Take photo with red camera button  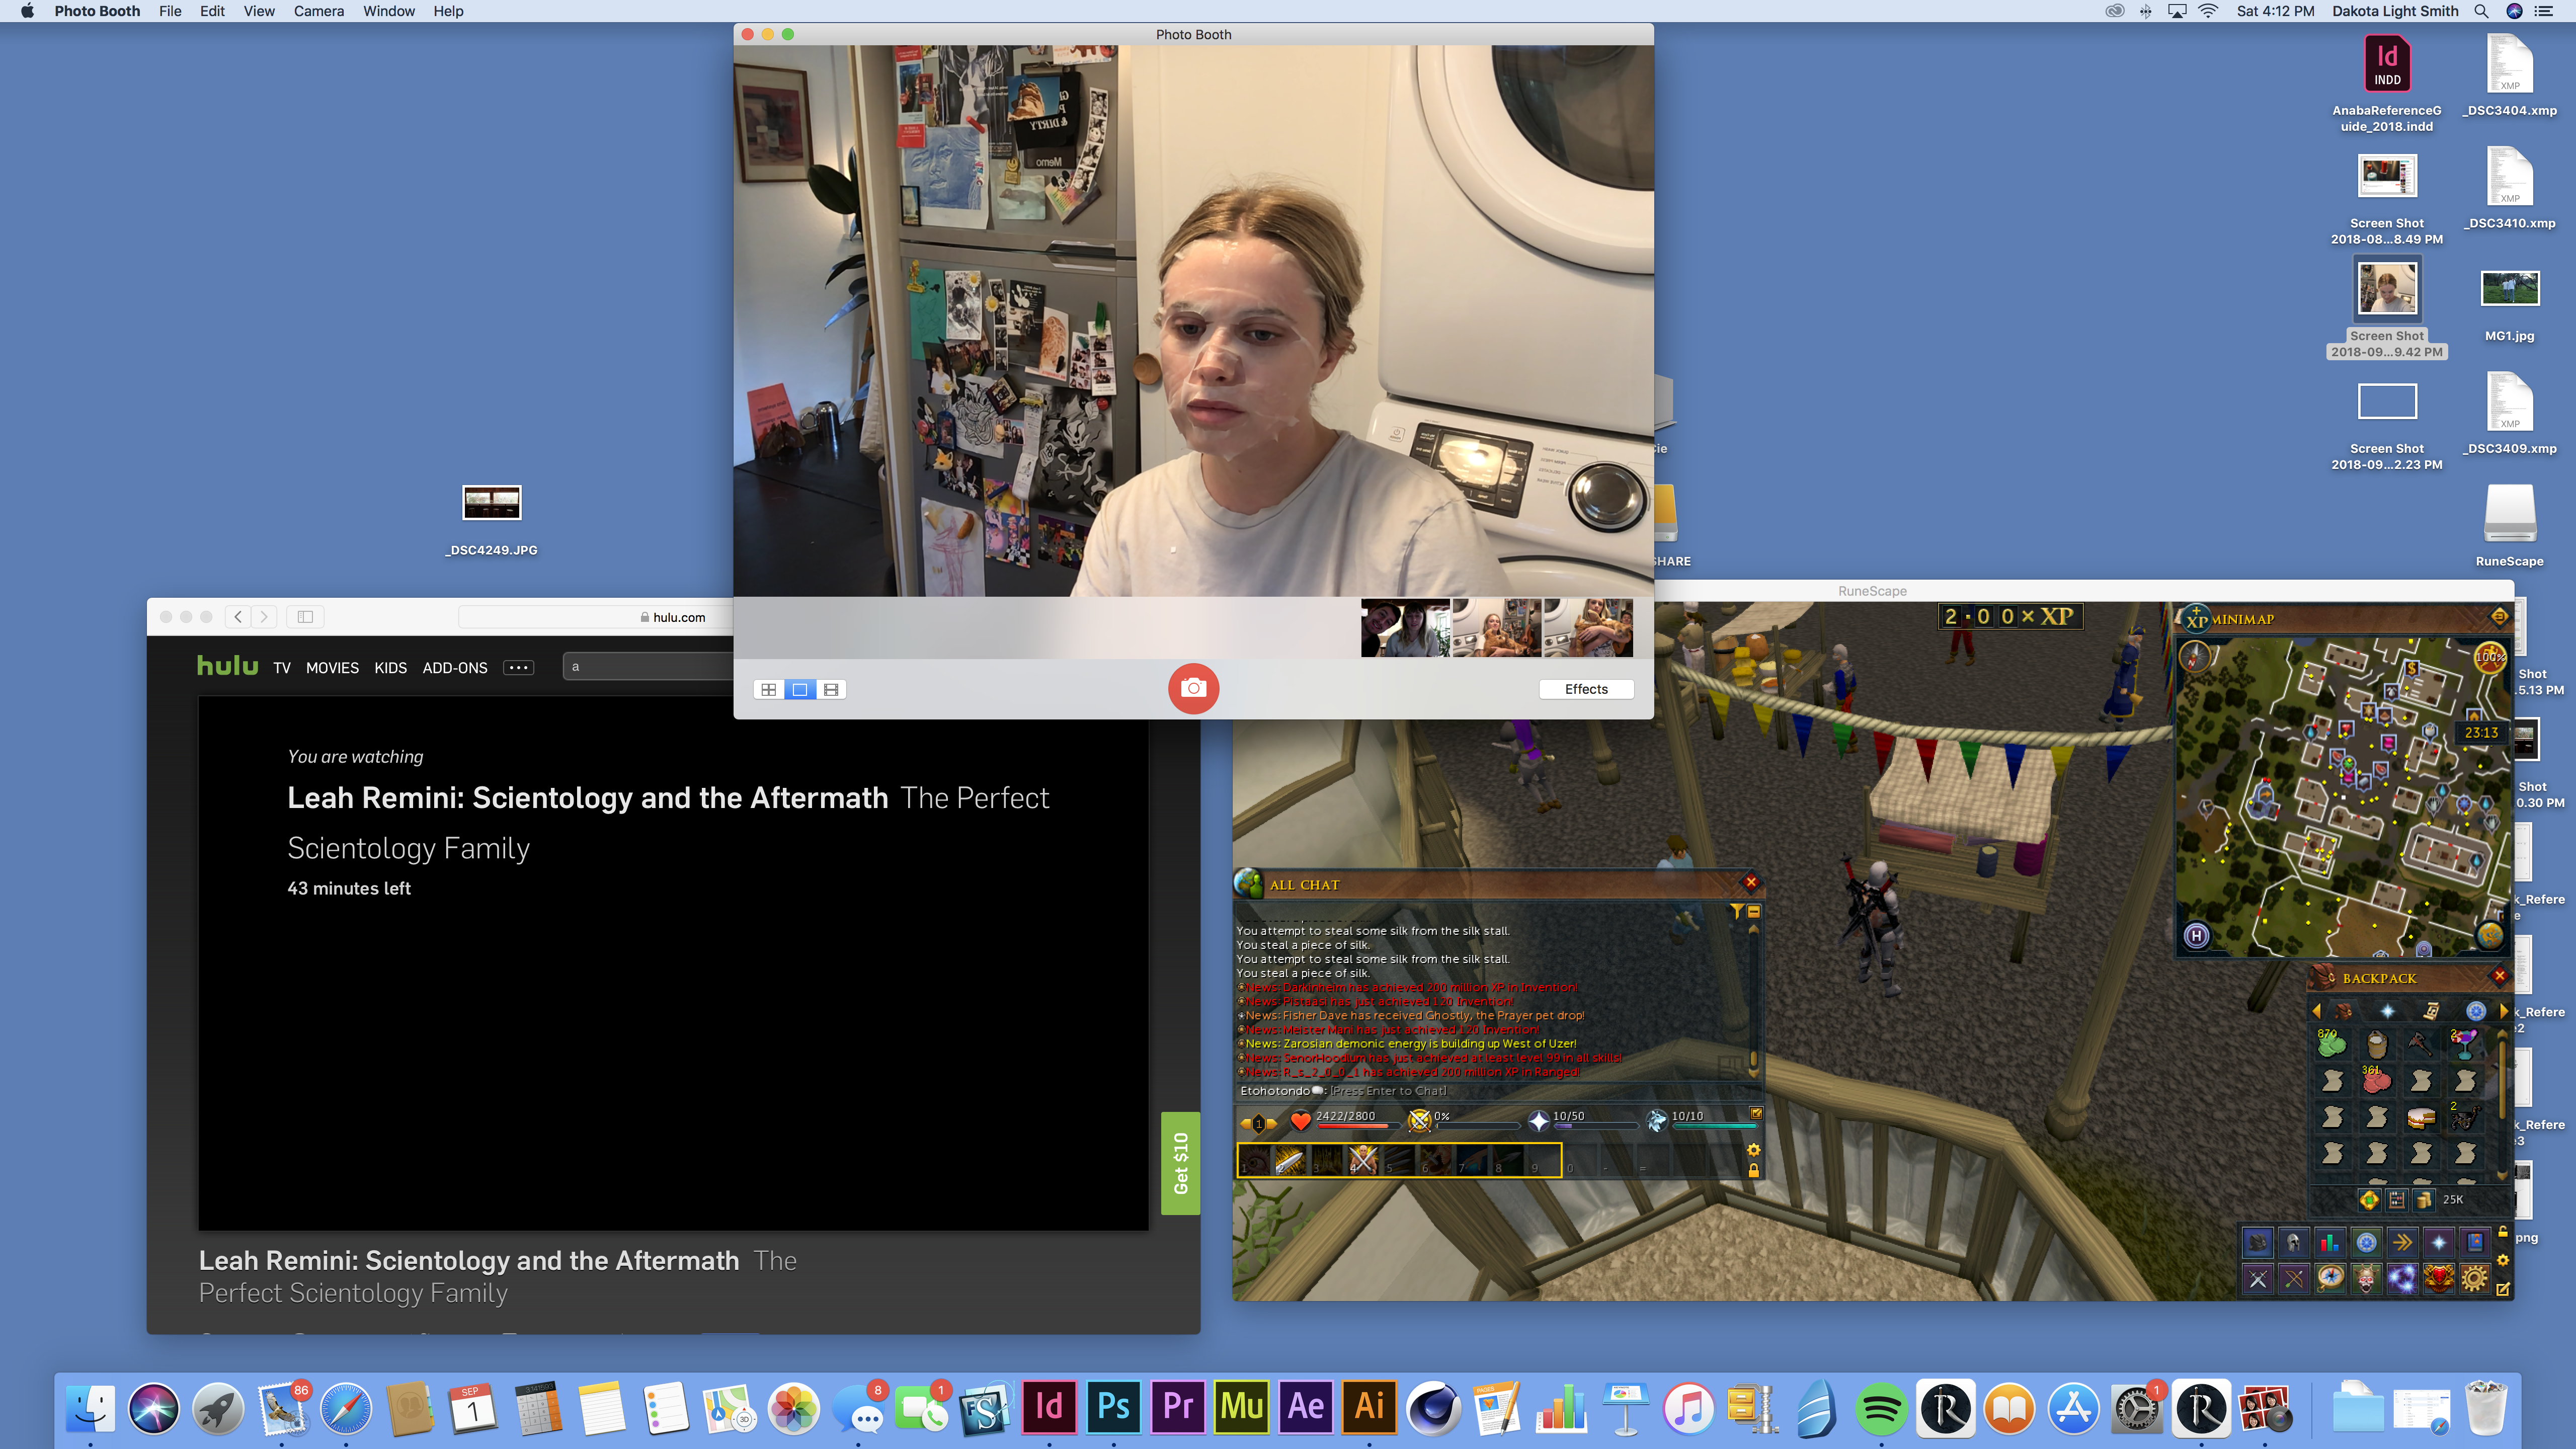(x=1193, y=688)
